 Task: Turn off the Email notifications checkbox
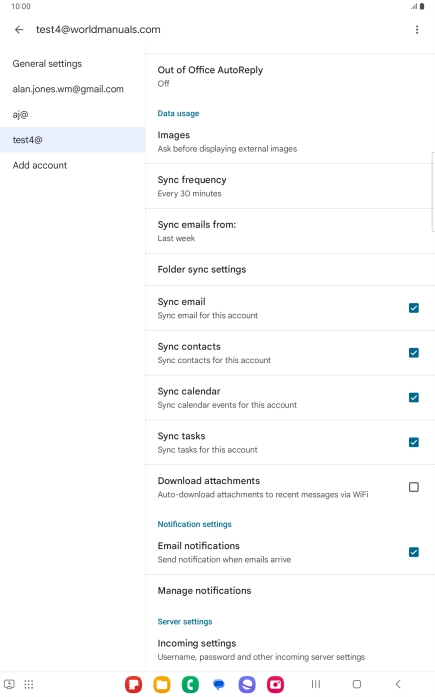414,552
